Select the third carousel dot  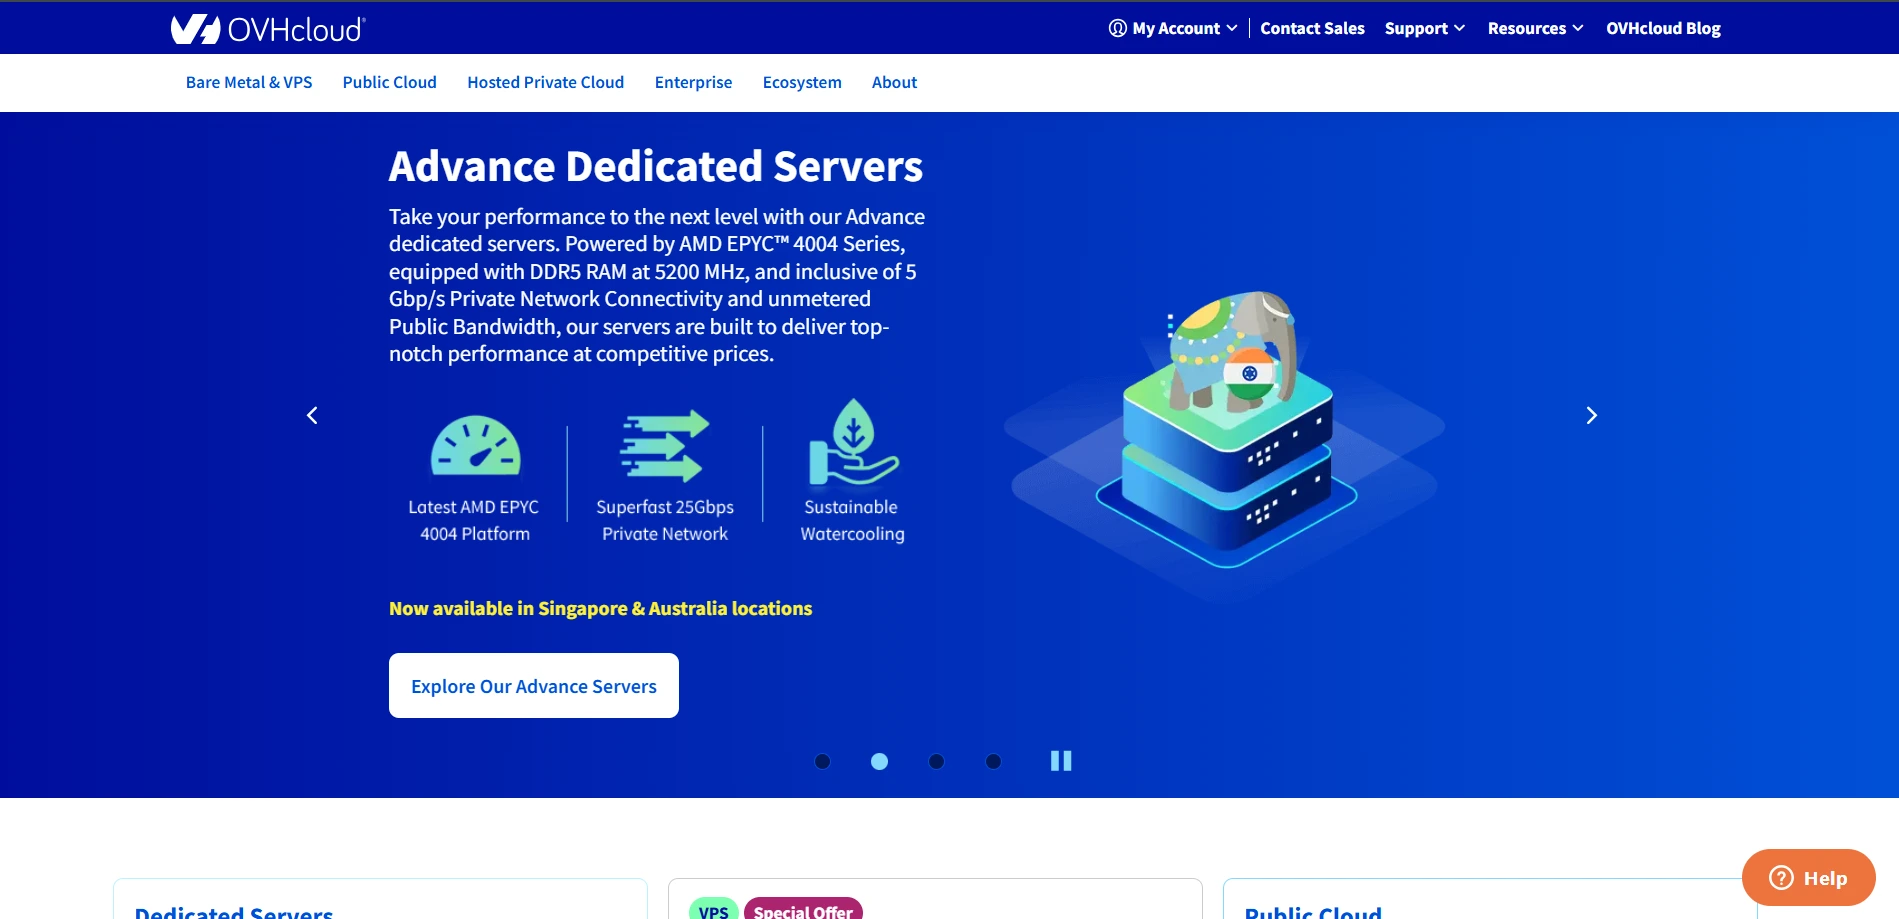(936, 761)
